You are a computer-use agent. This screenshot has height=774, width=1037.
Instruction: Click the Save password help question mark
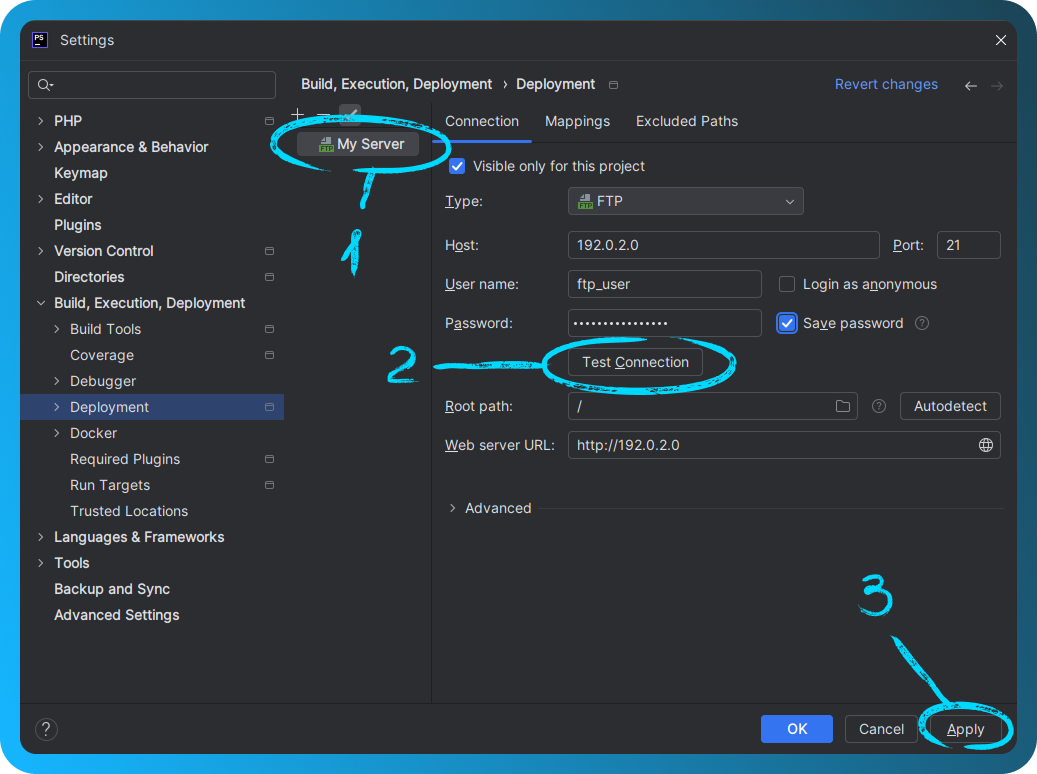921,323
